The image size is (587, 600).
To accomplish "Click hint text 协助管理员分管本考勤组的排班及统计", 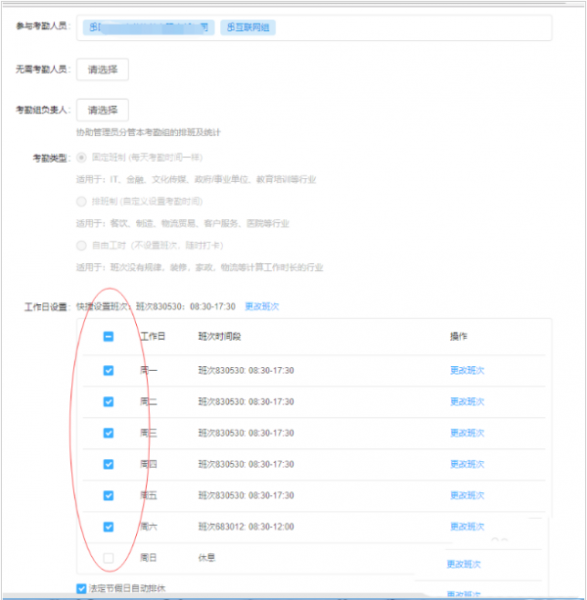I will point(148,133).
